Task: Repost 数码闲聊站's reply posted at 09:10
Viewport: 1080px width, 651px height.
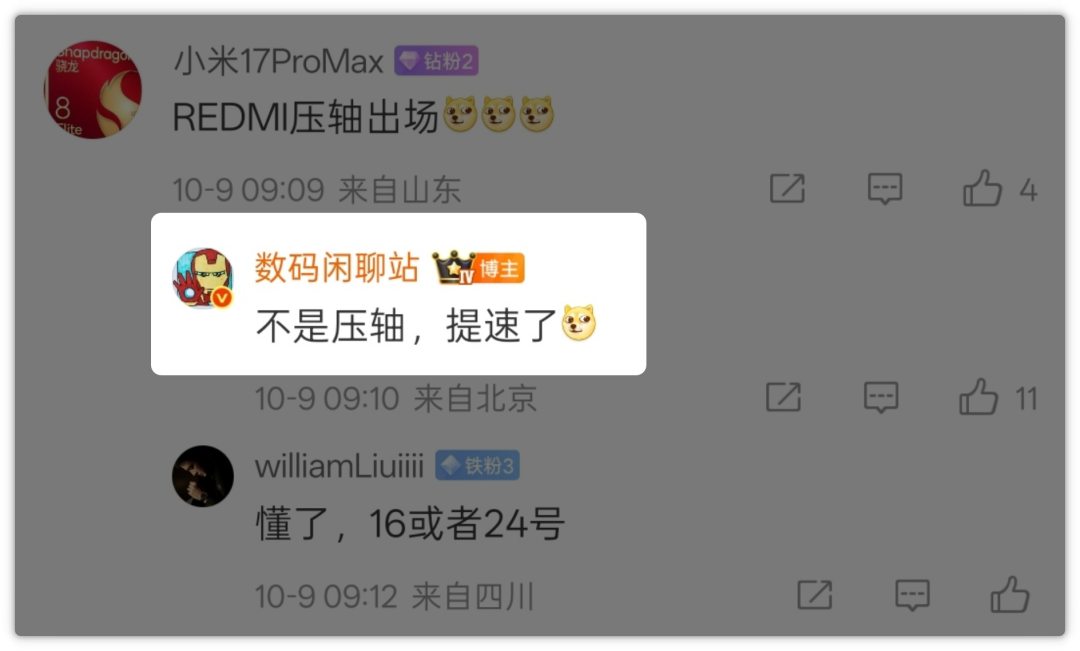Action: (784, 397)
